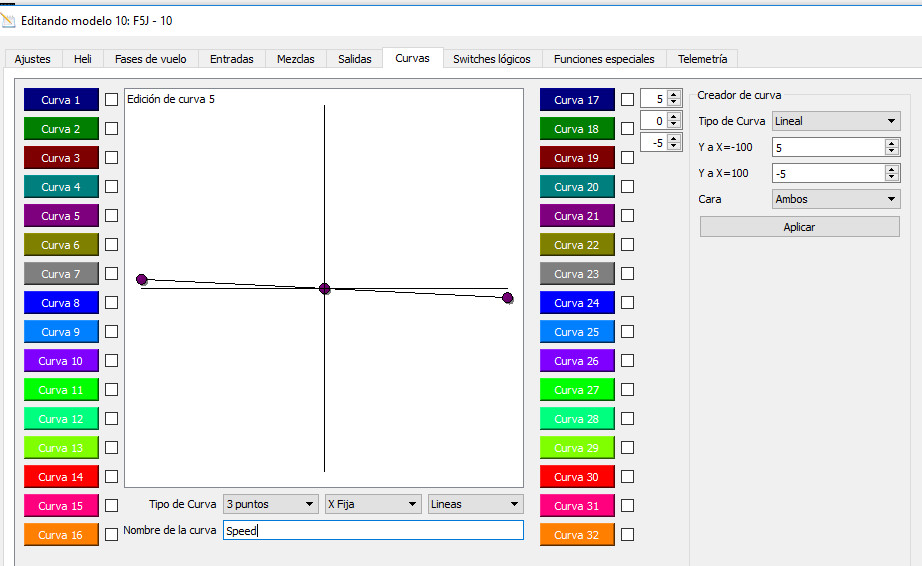Select the center curve point at origin
Image resolution: width=922 pixels, height=566 pixels.
click(x=324, y=289)
